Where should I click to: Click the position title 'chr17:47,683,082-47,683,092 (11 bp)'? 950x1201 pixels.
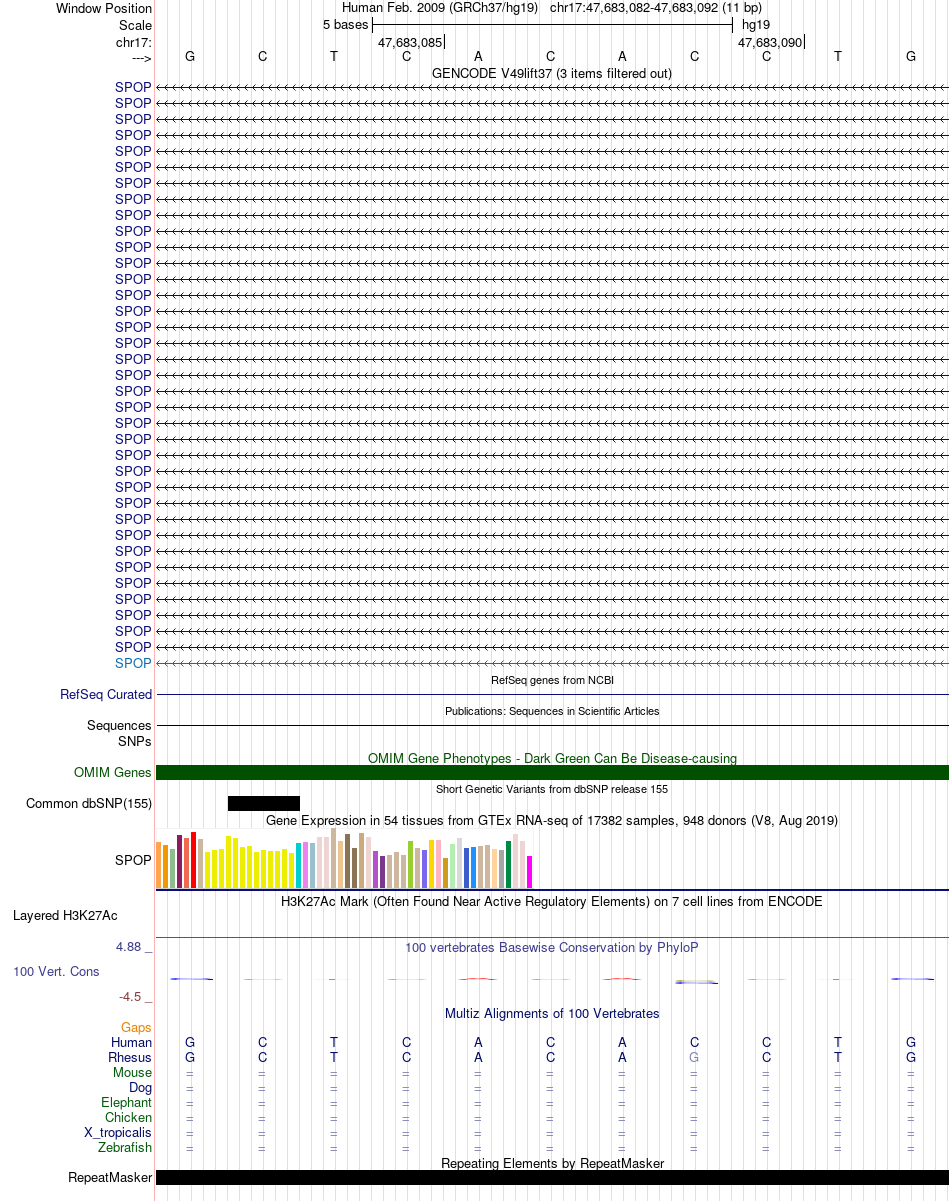point(656,8)
